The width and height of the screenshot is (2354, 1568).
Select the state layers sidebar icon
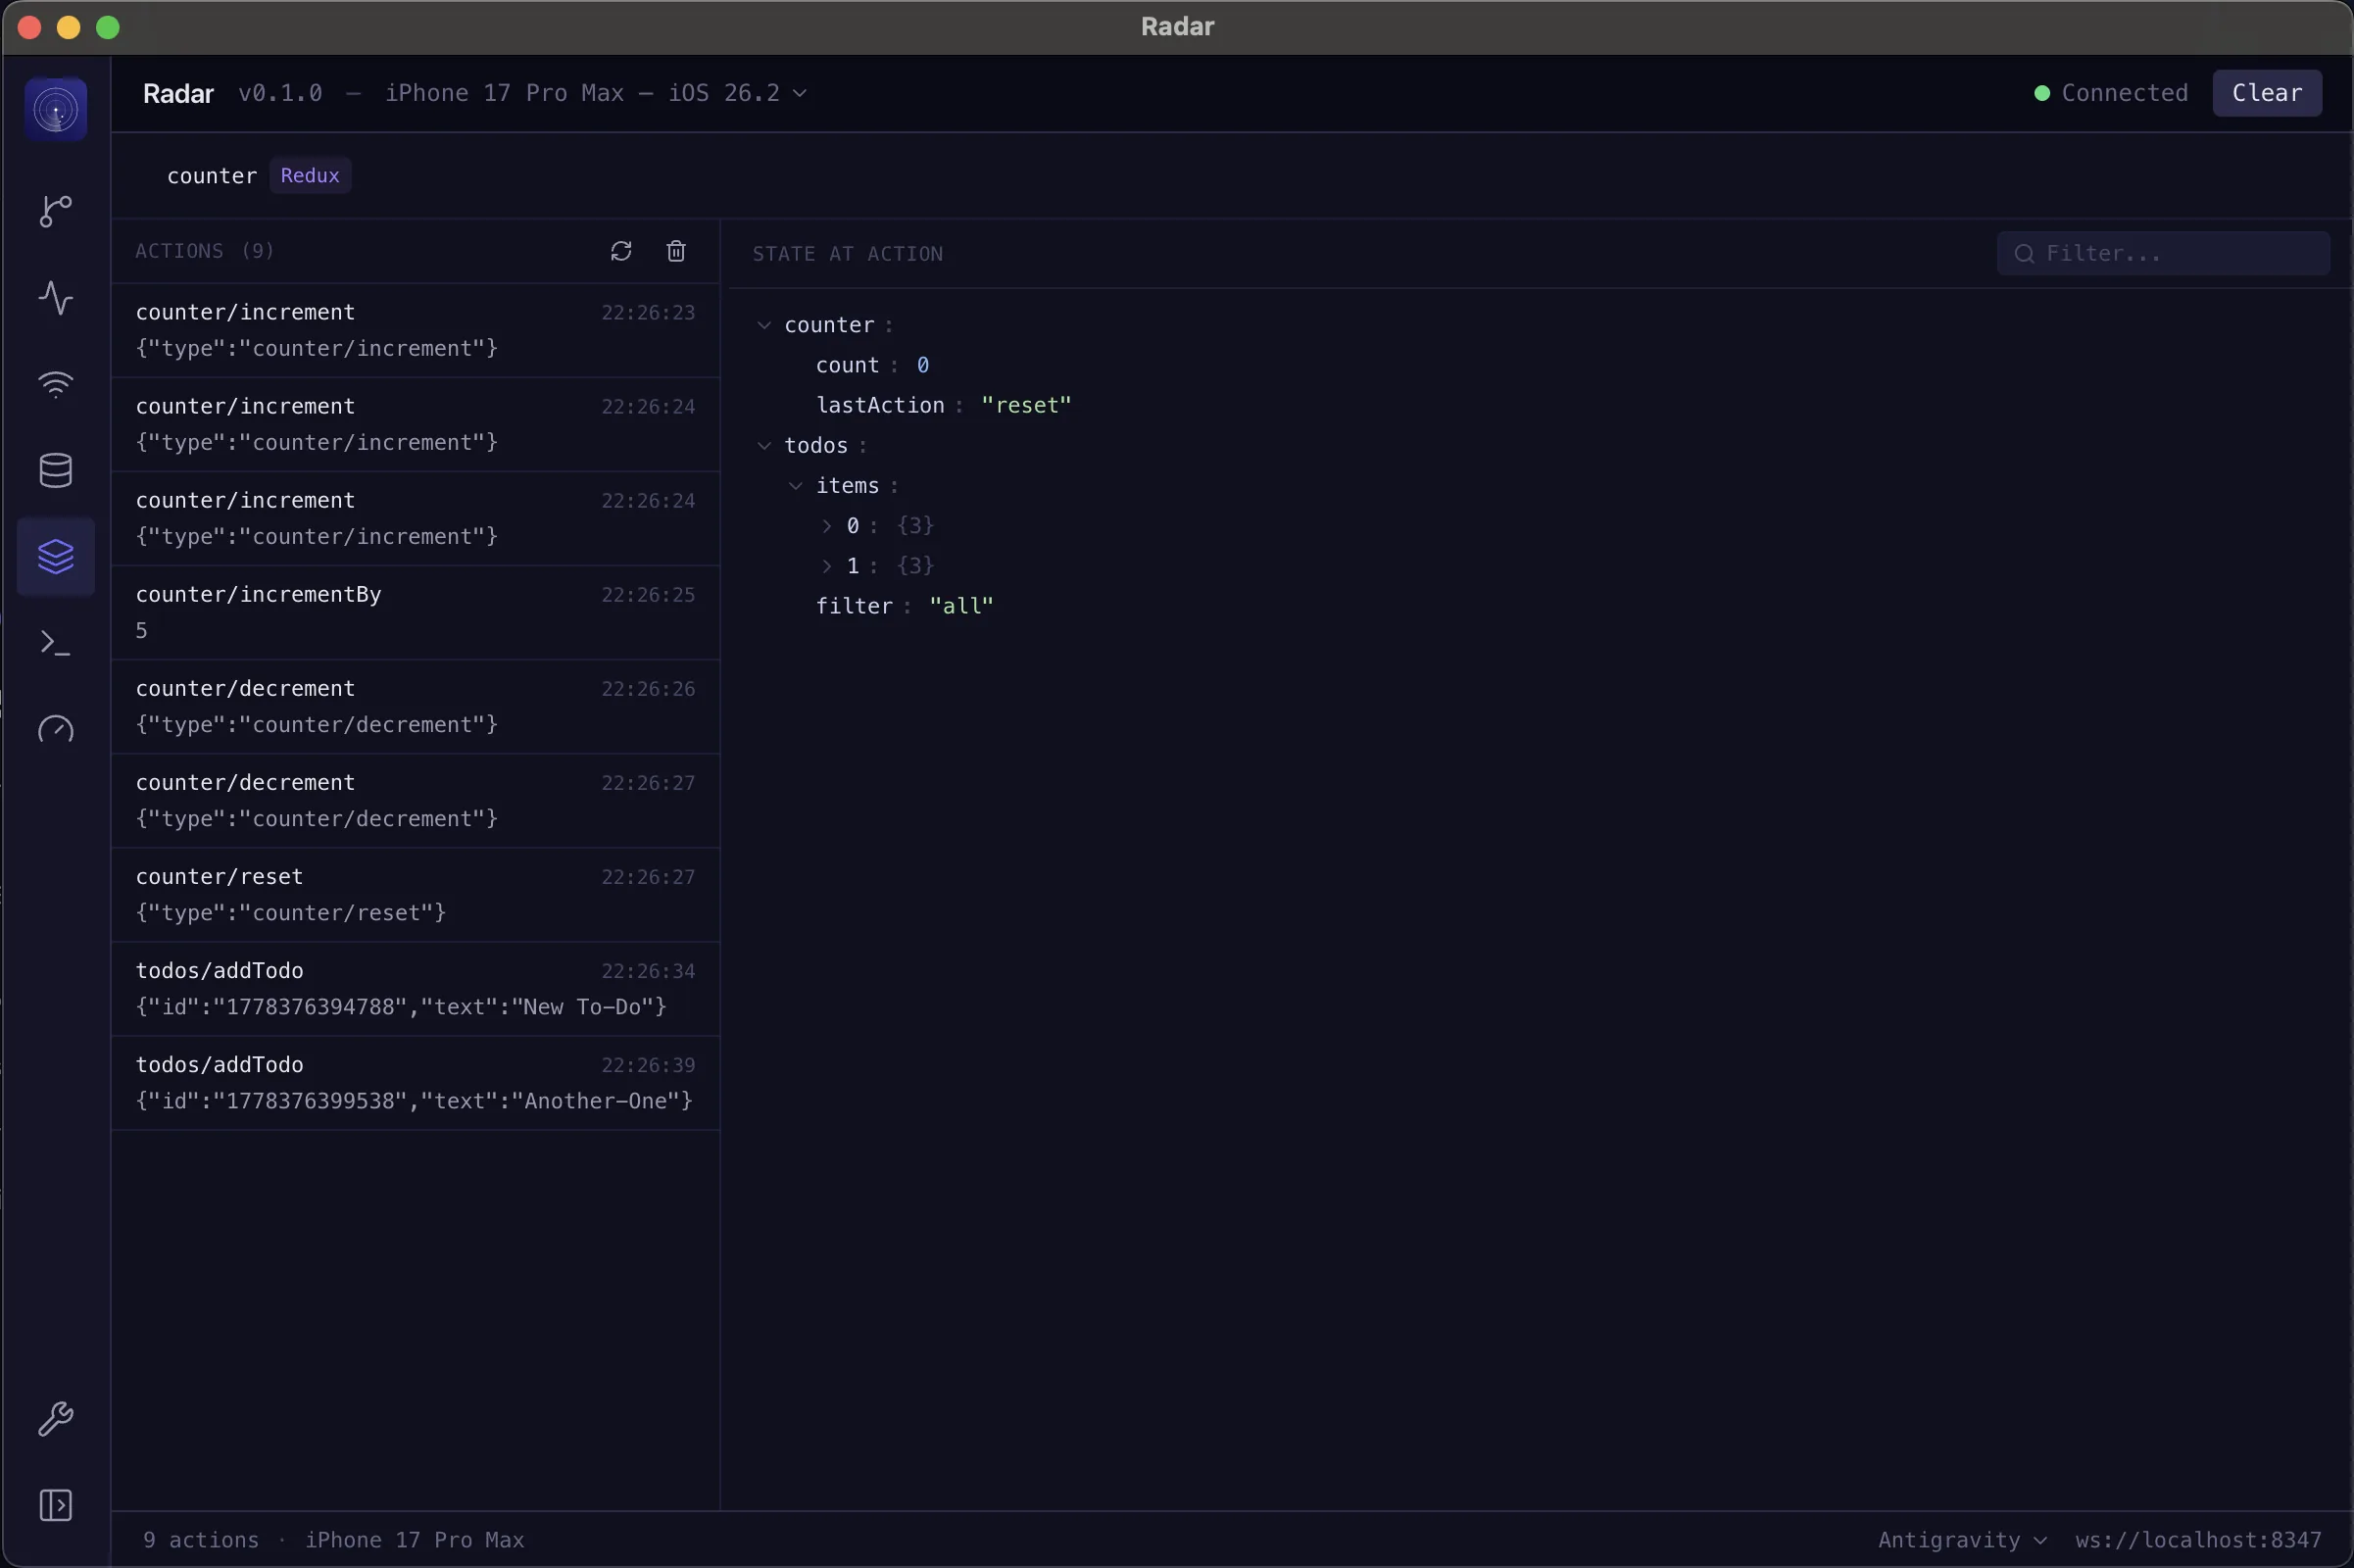[56, 557]
